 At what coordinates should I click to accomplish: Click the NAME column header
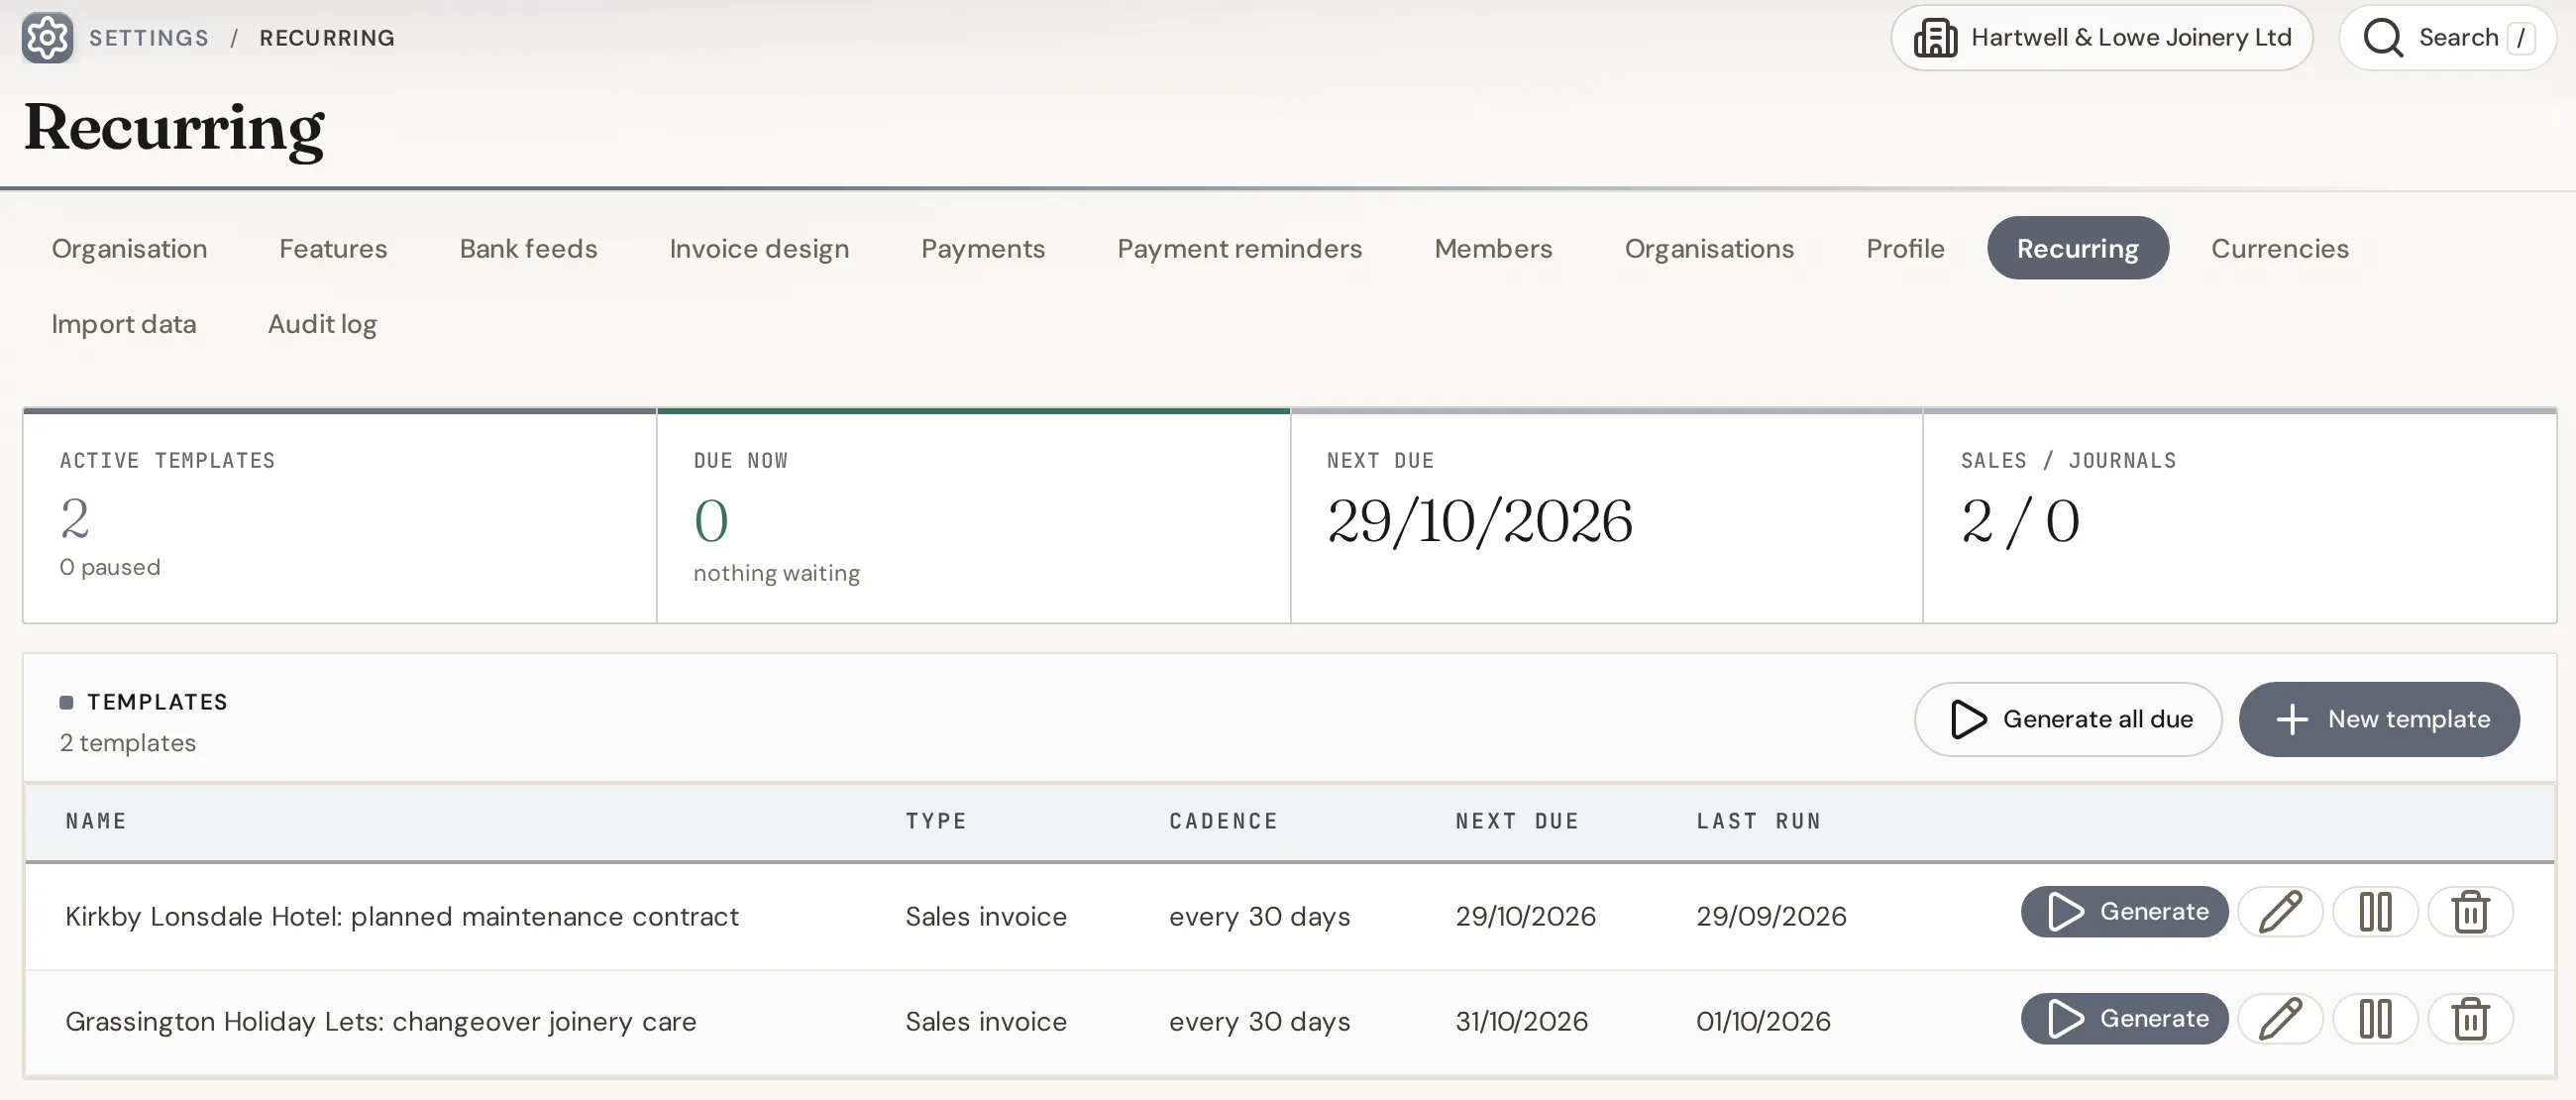pos(96,821)
